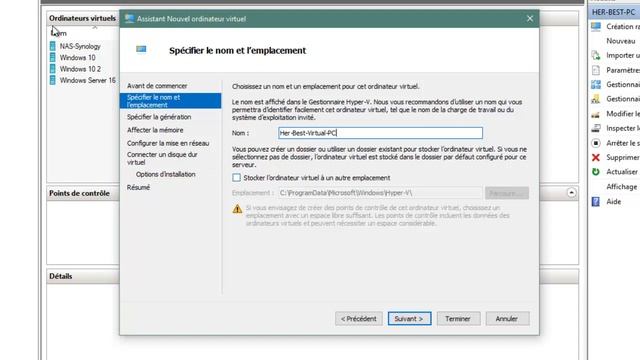The width and height of the screenshot is (640, 360).
Task: Click the virtual switch manager icon (first Gestionnaire)
Action: 596,84
